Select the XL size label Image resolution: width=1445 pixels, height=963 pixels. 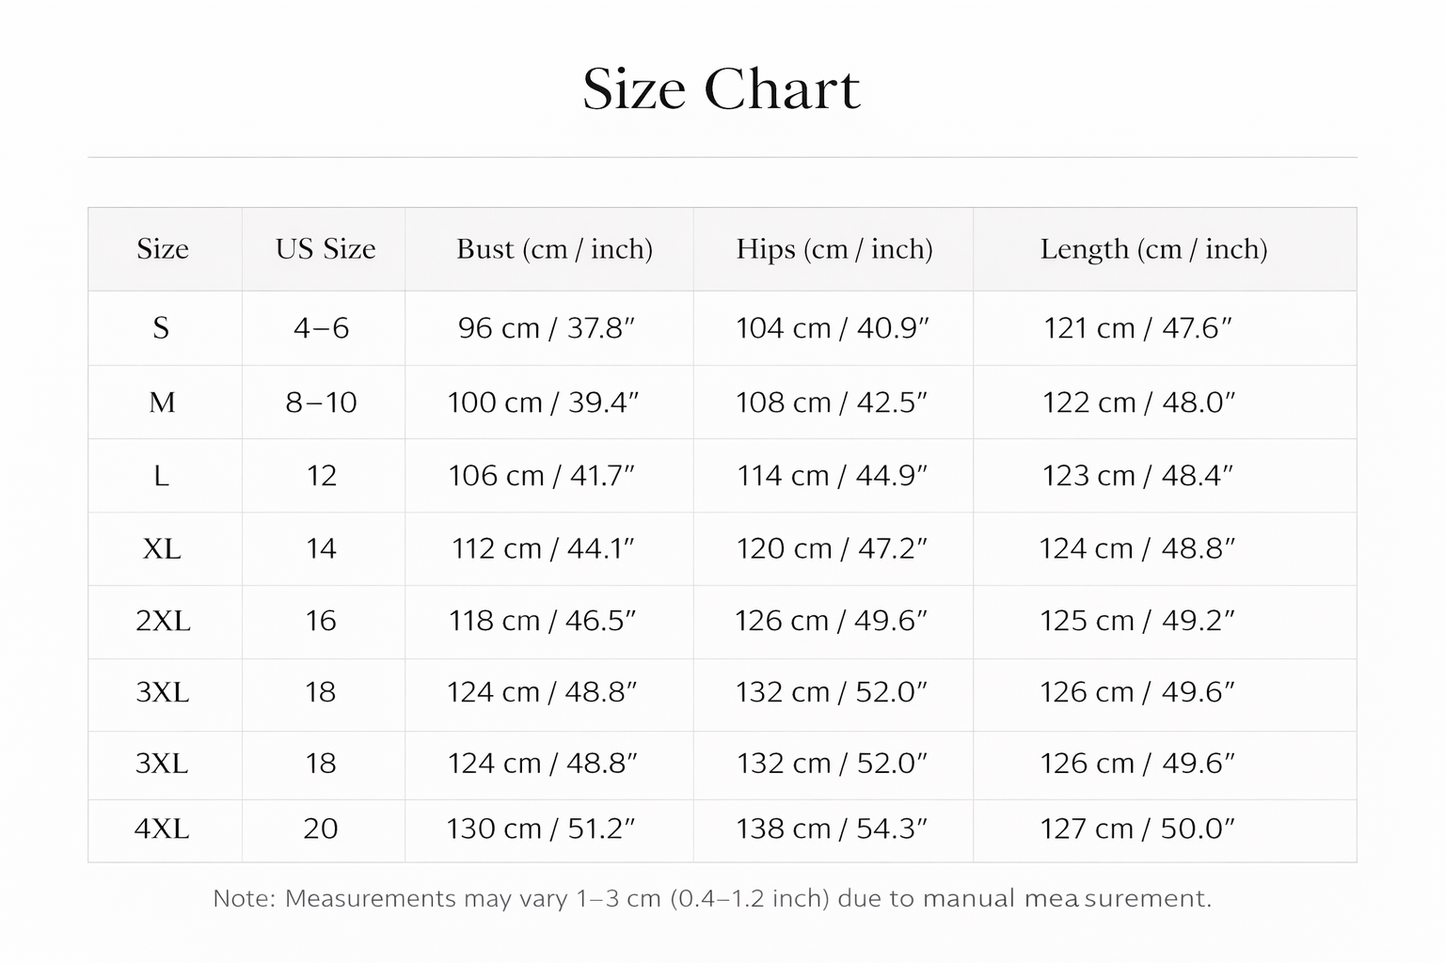[x=162, y=549]
